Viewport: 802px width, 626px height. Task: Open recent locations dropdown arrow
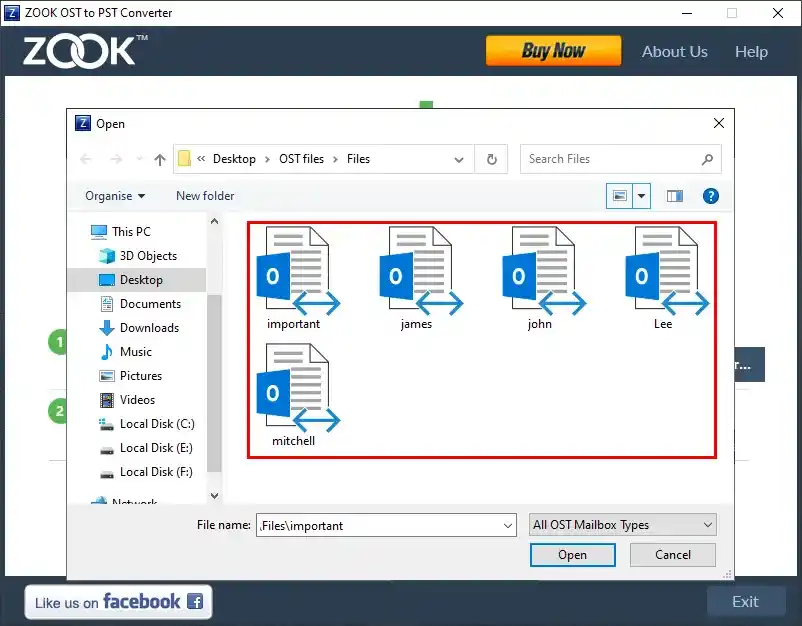click(139, 160)
